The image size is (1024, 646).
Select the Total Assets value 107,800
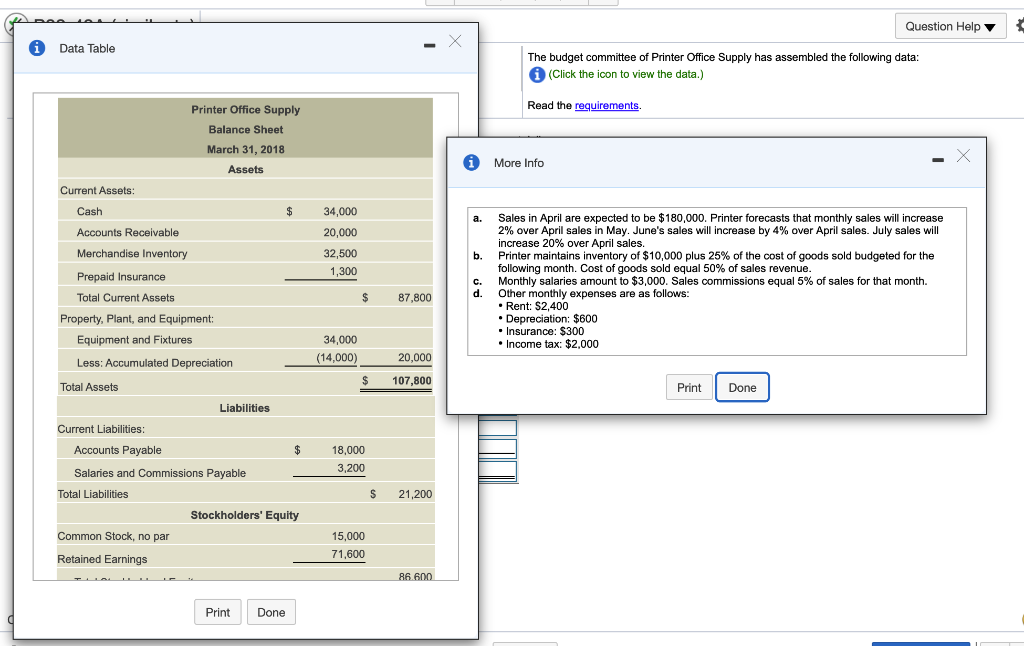coord(411,380)
